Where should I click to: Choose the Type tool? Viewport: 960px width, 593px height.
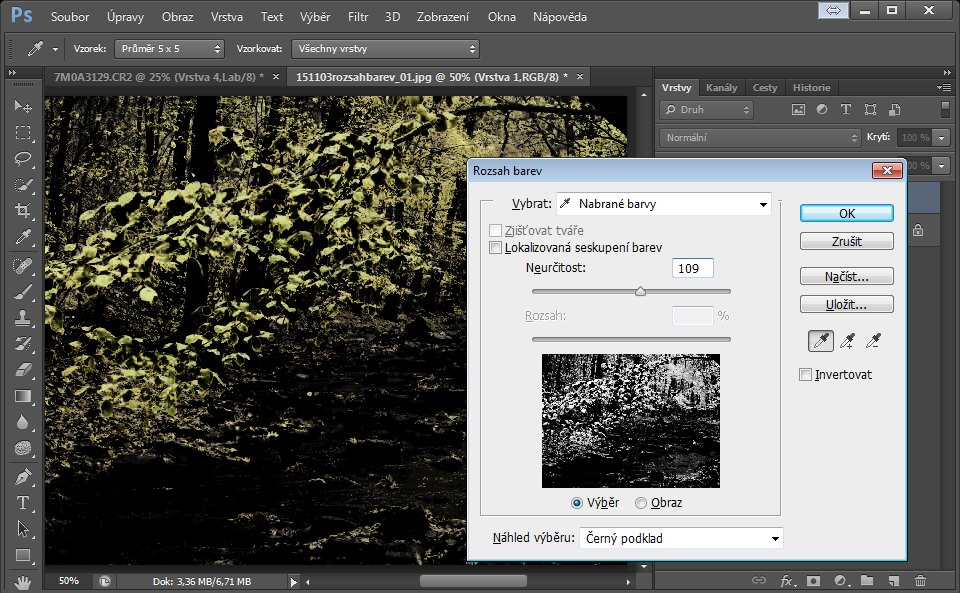[x=23, y=503]
